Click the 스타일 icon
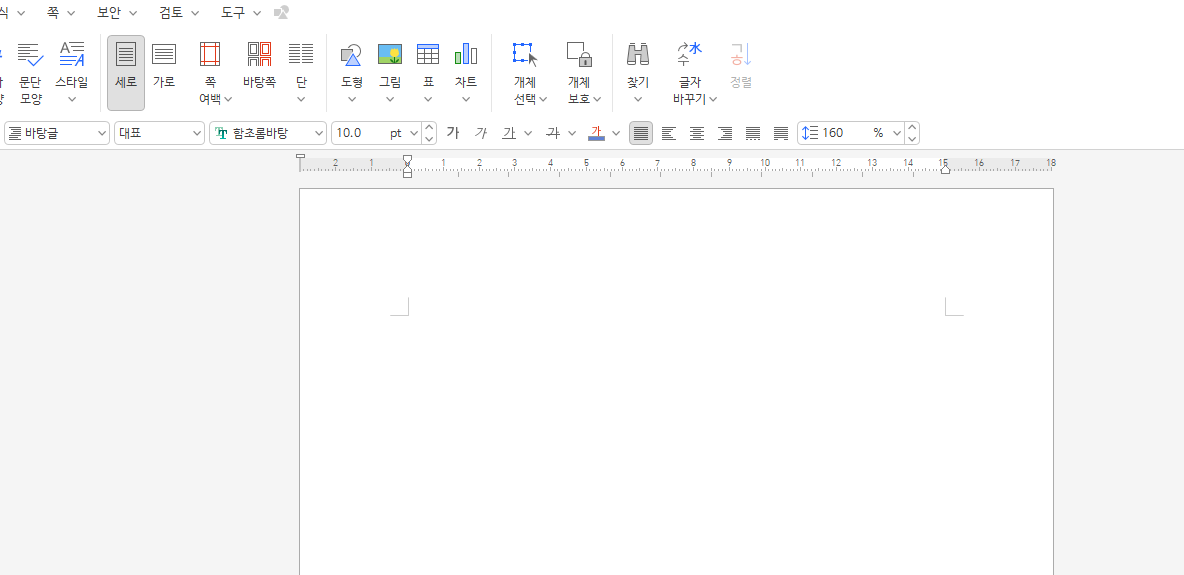This screenshot has width=1184, height=575. click(x=72, y=56)
